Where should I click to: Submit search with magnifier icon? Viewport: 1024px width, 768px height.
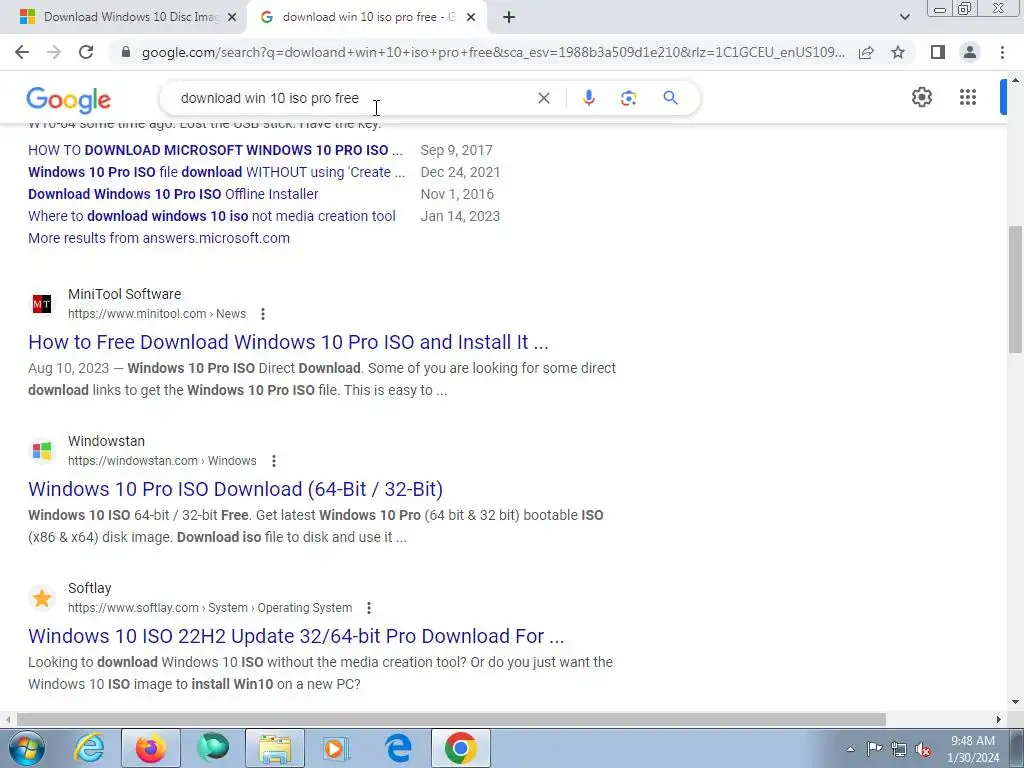click(x=670, y=98)
